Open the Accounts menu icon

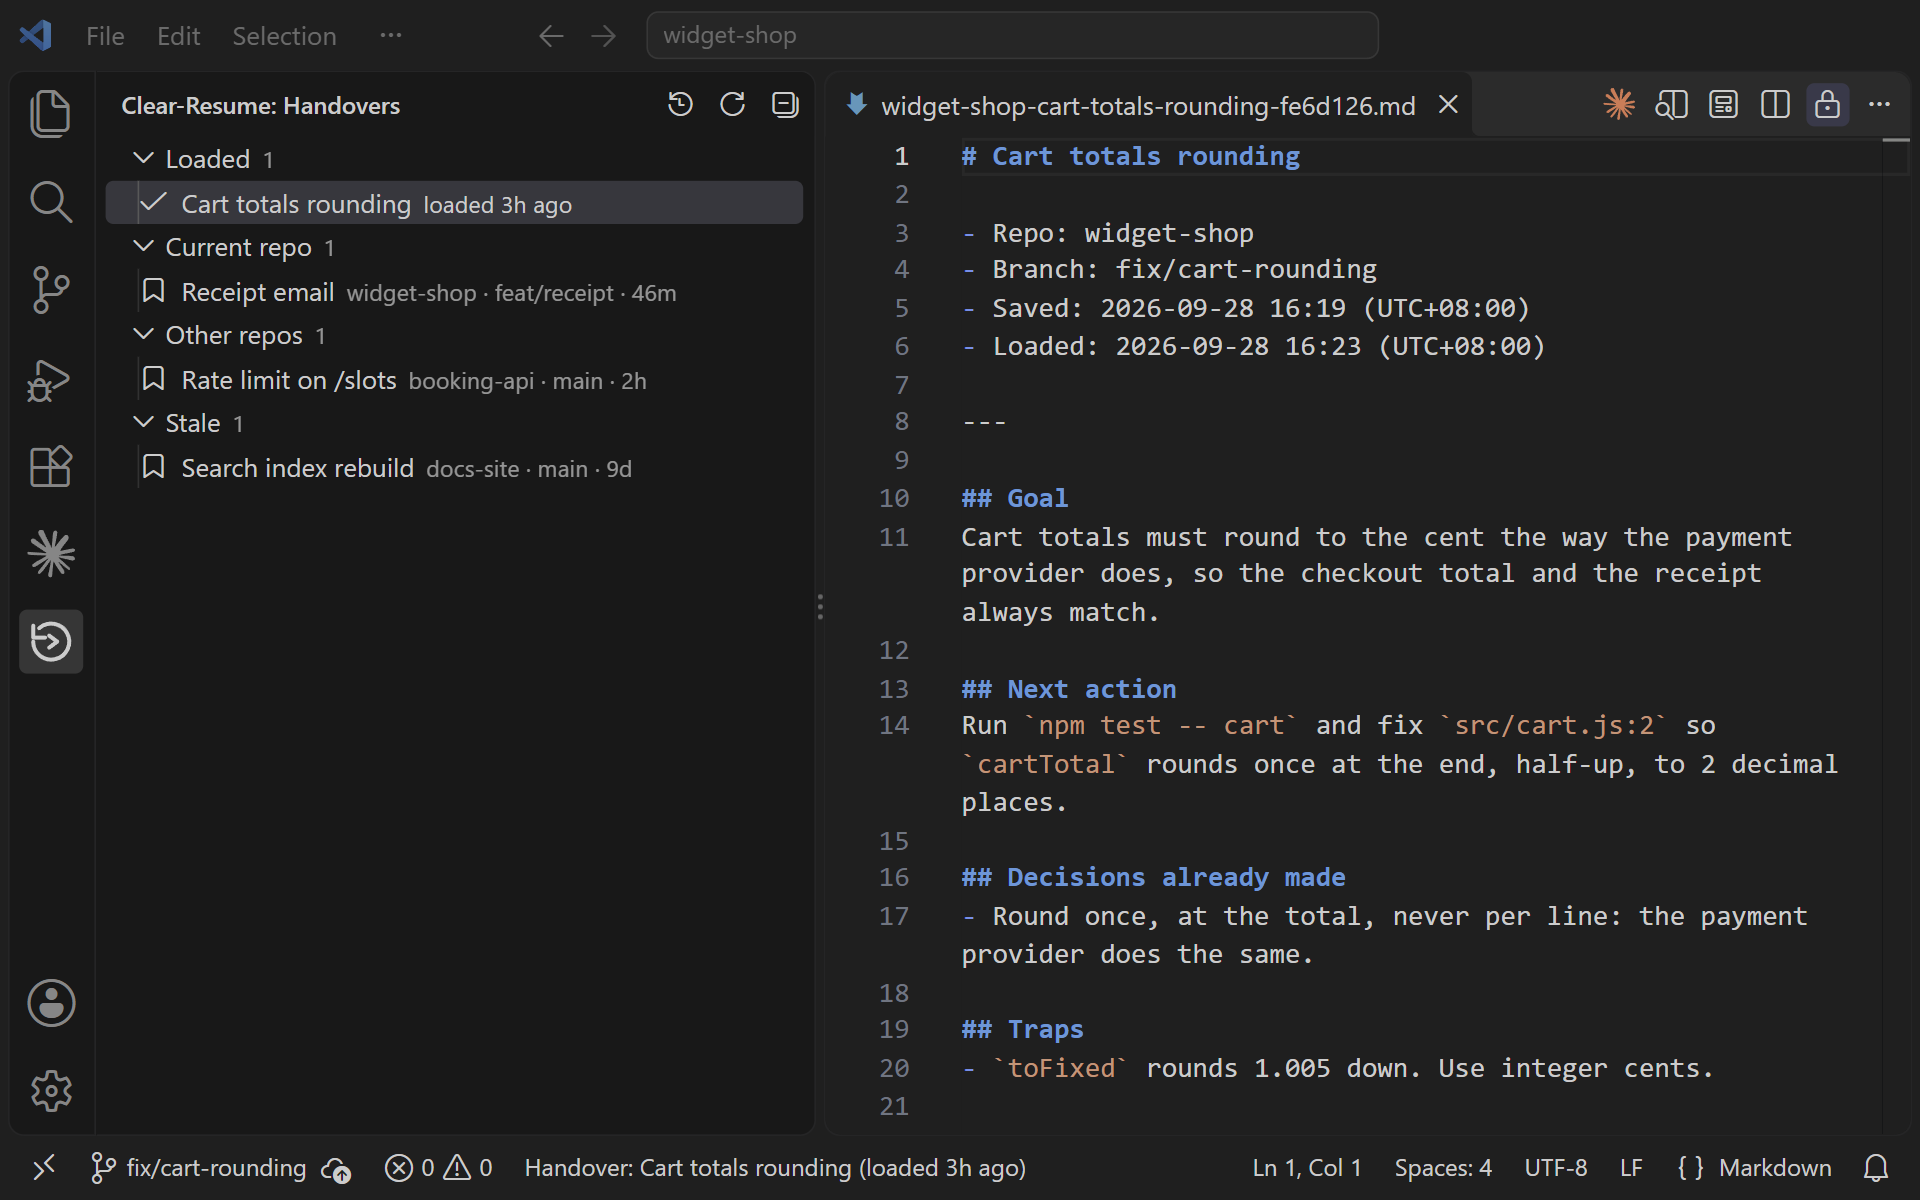(51, 1003)
